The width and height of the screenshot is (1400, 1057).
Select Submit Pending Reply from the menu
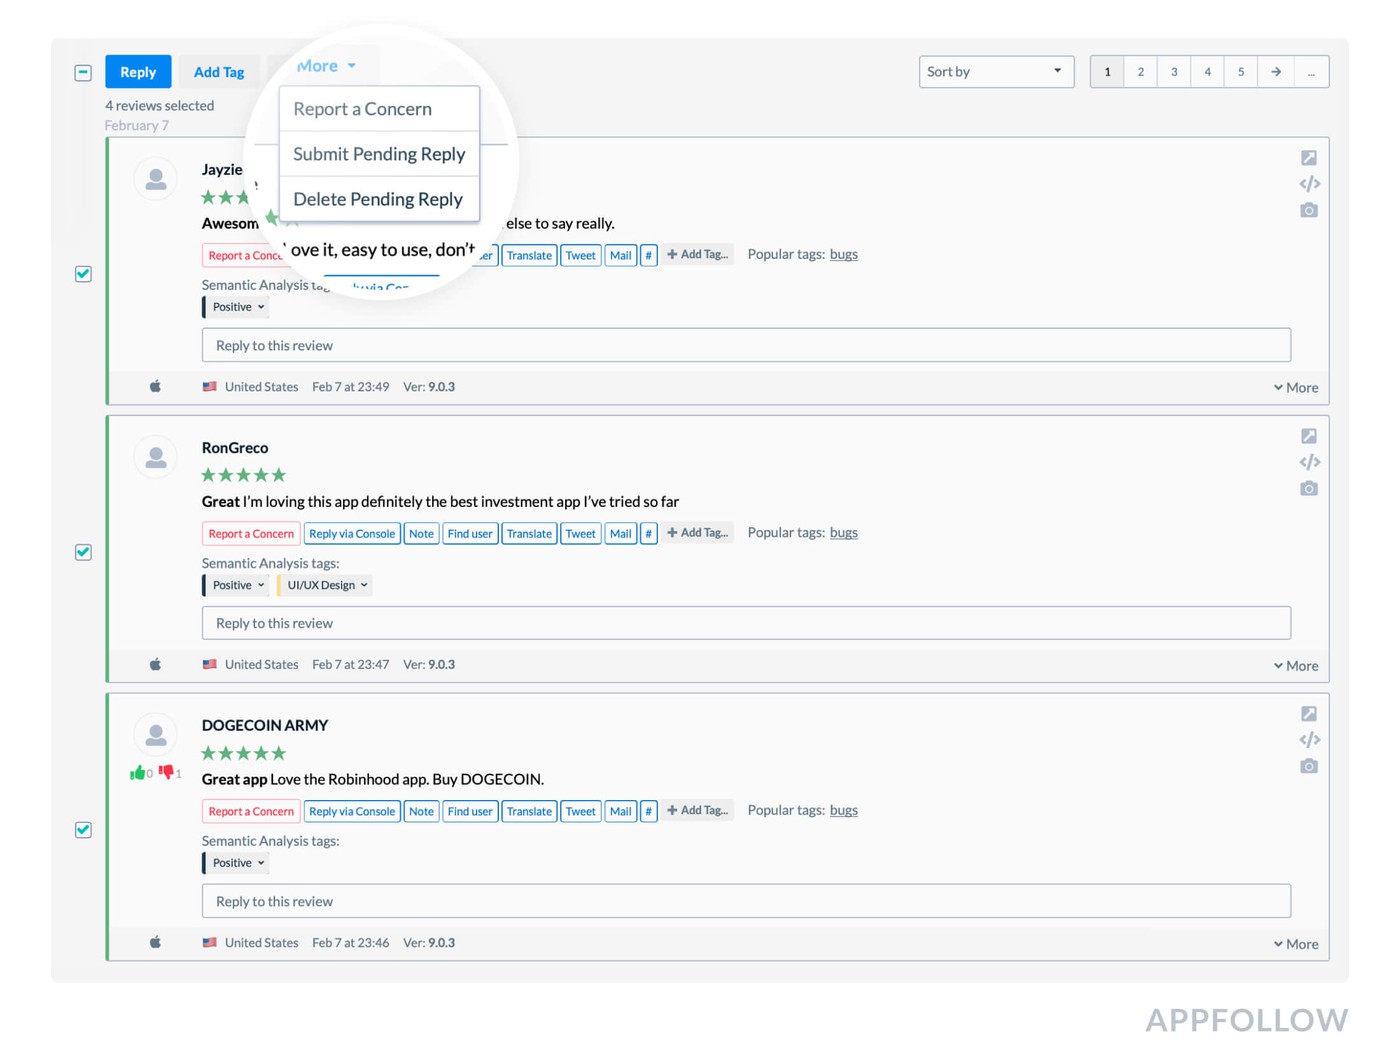tap(379, 154)
